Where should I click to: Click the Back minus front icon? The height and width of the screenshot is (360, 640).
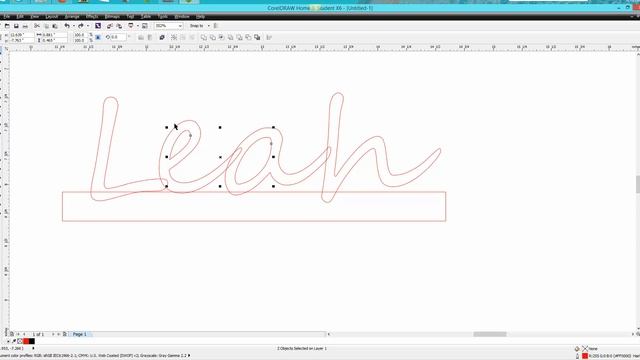click(x=248, y=38)
